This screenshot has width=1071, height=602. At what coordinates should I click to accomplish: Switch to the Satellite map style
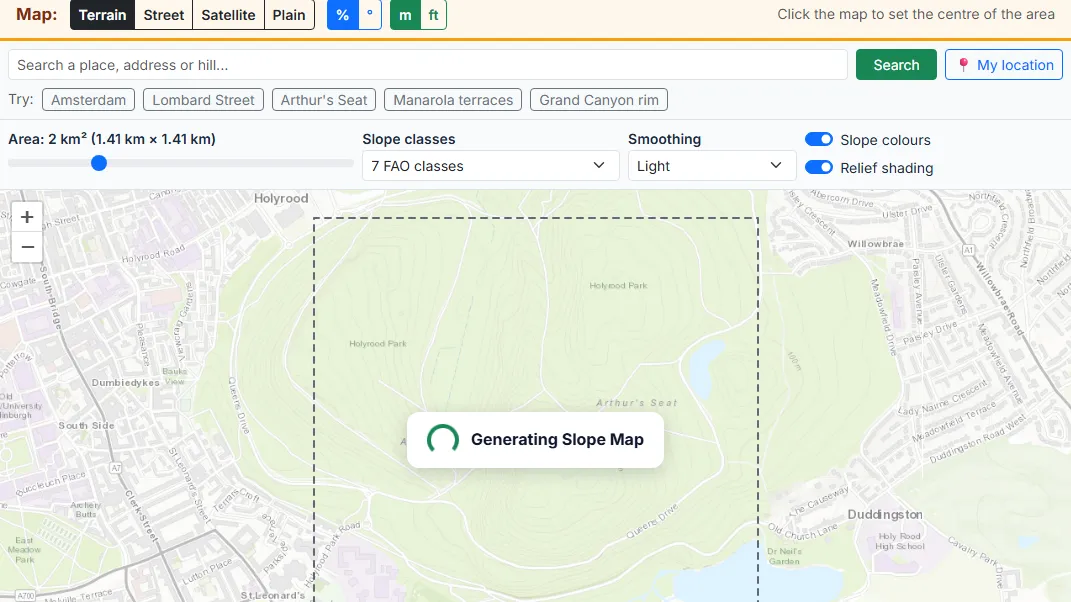pos(228,15)
